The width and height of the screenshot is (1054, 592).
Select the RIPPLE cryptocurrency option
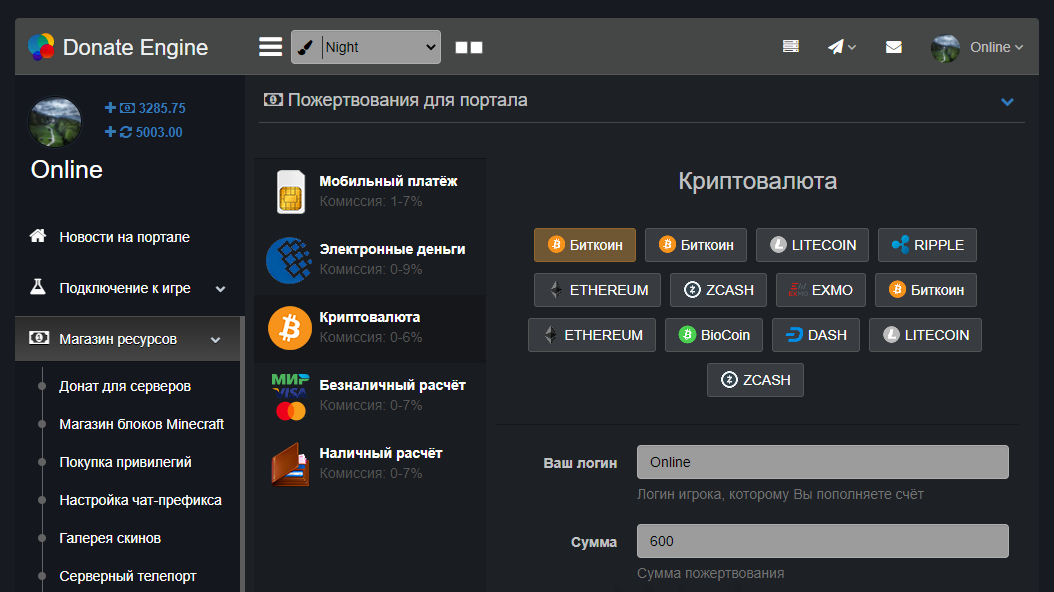(927, 245)
